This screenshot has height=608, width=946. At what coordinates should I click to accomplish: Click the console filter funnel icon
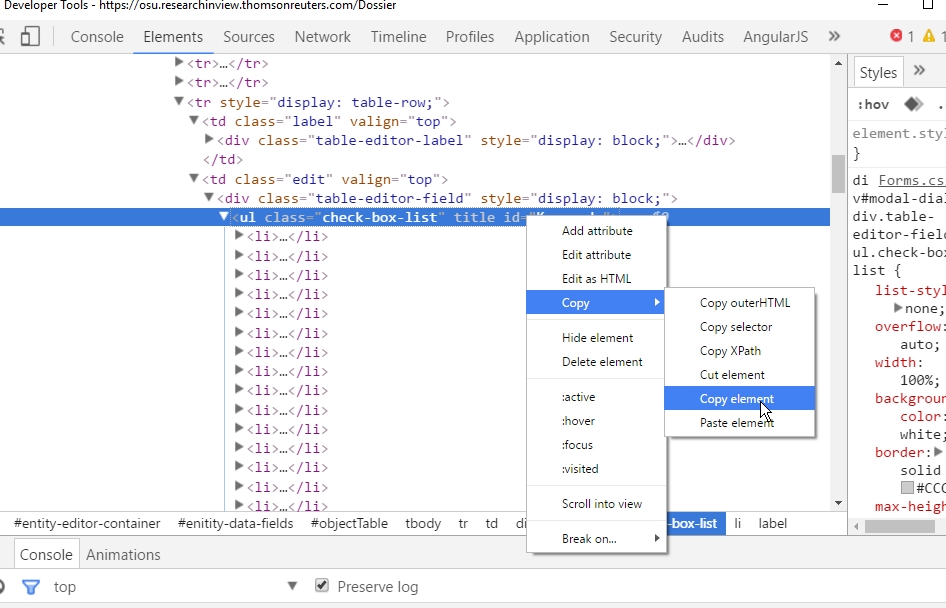click(31, 586)
